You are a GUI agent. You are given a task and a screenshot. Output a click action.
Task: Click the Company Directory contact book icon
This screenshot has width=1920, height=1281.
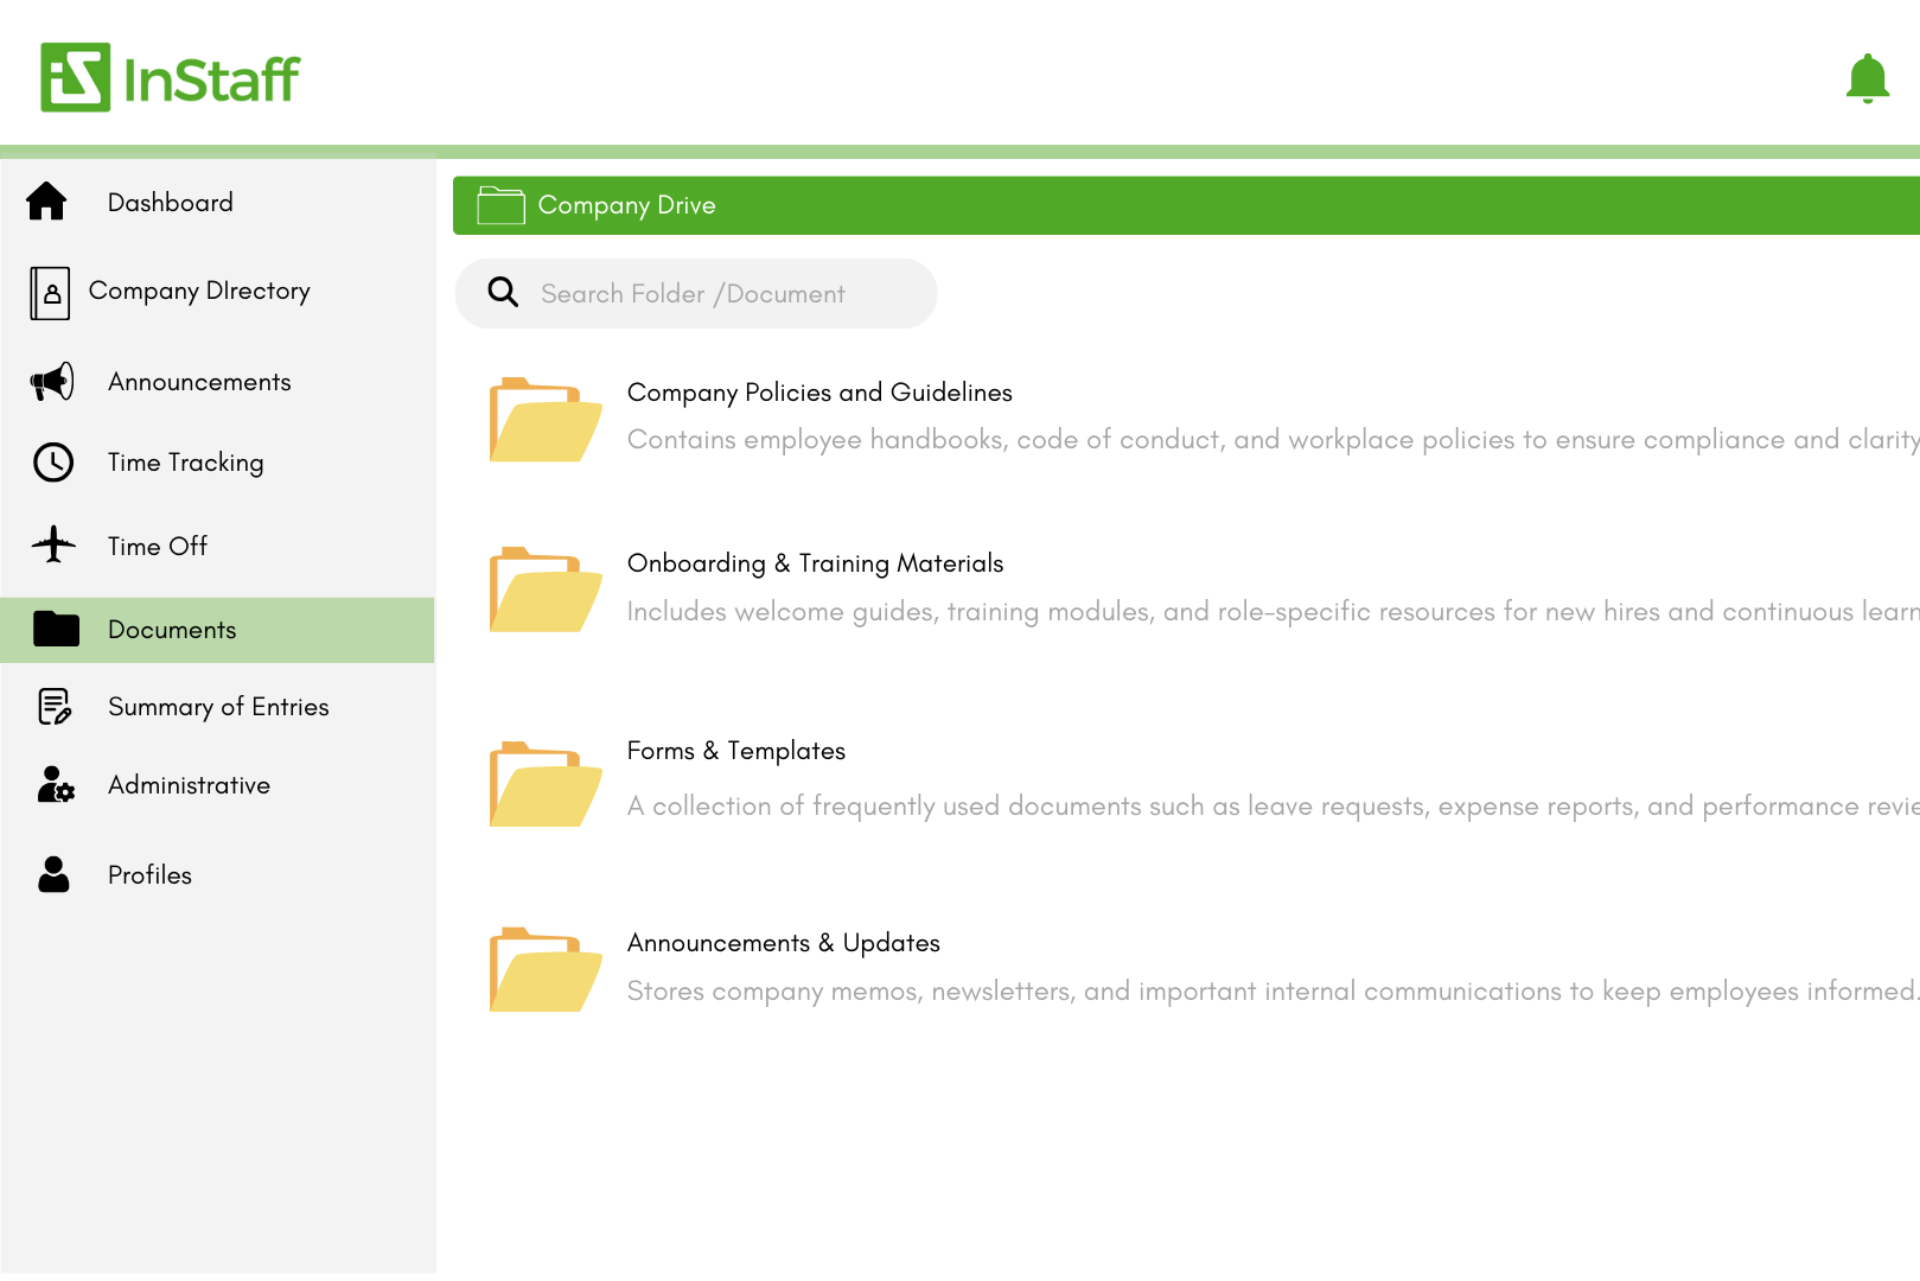(x=50, y=293)
